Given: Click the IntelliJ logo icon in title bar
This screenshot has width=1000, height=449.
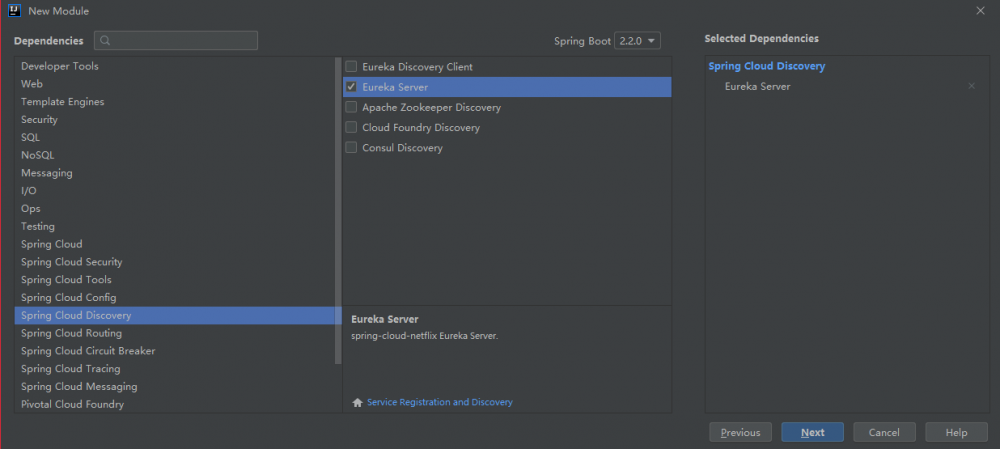Looking at the screenshot, I should coord(13,10).
